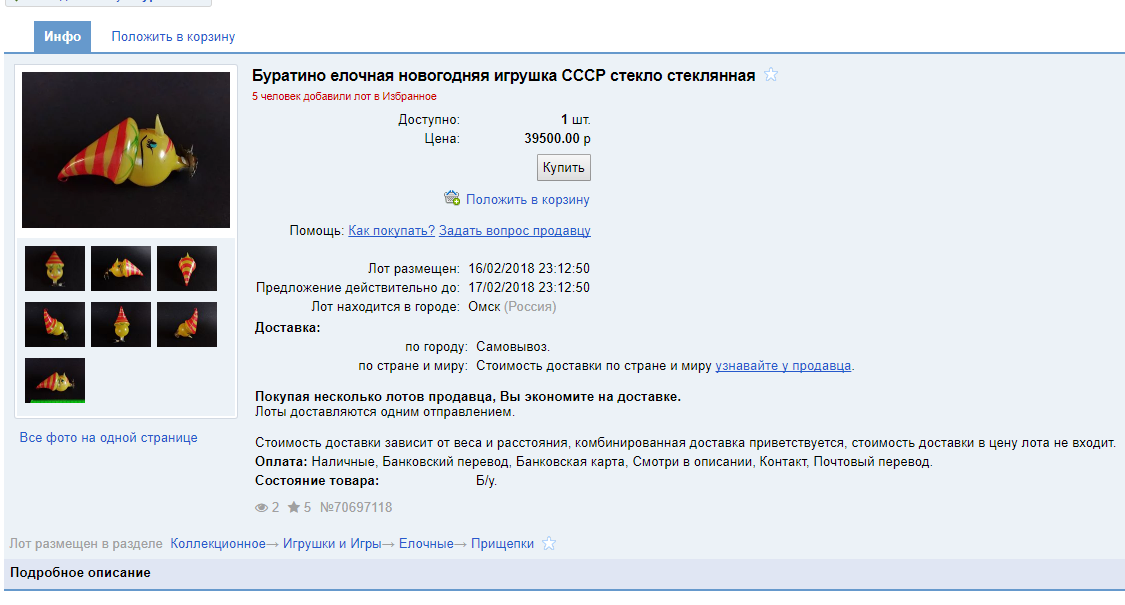Screen dimensions: 1125x605
Task: Open the Прищепки category link
Action: click(x=502, y=543)
